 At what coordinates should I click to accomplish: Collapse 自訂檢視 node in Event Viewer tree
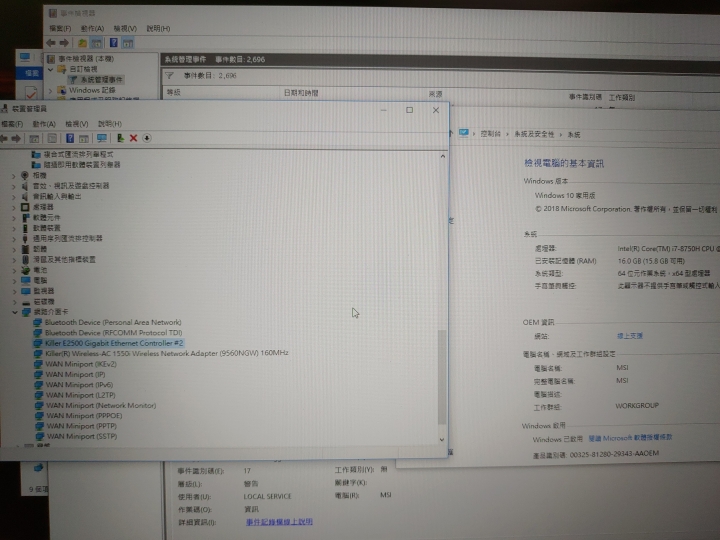click(51, 69)
